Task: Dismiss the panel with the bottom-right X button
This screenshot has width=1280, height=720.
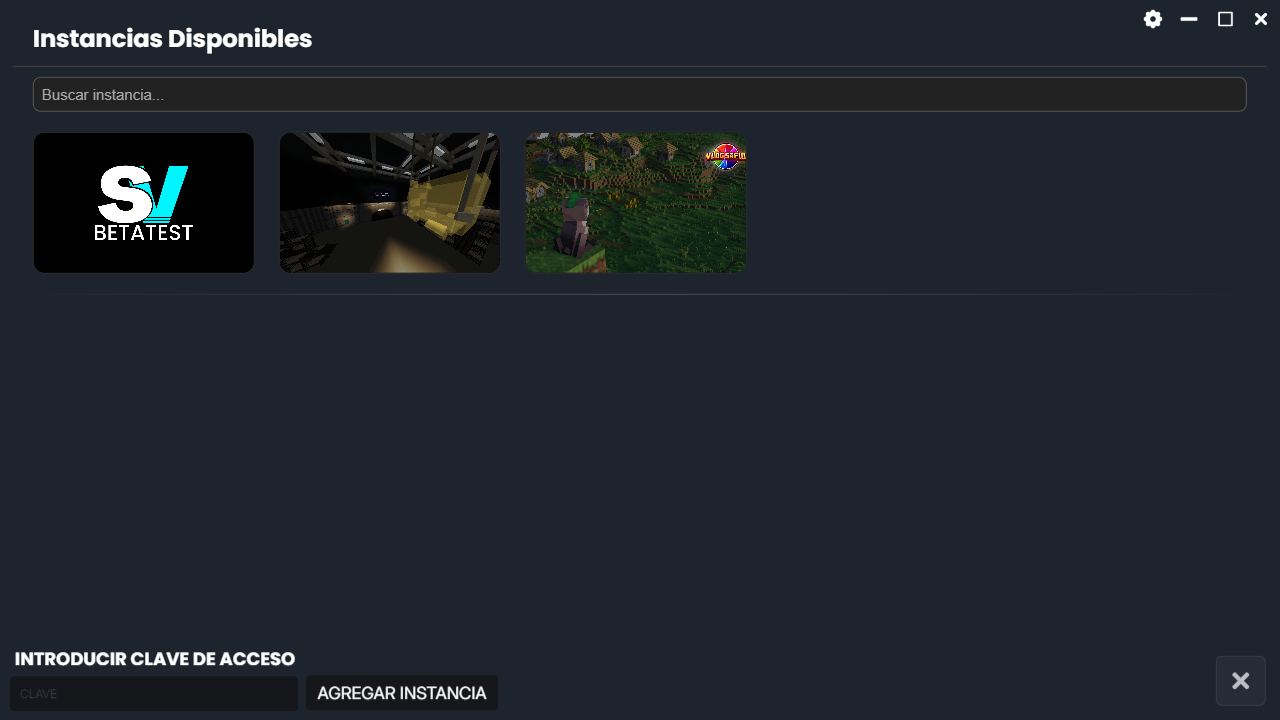Action: 1241,681
